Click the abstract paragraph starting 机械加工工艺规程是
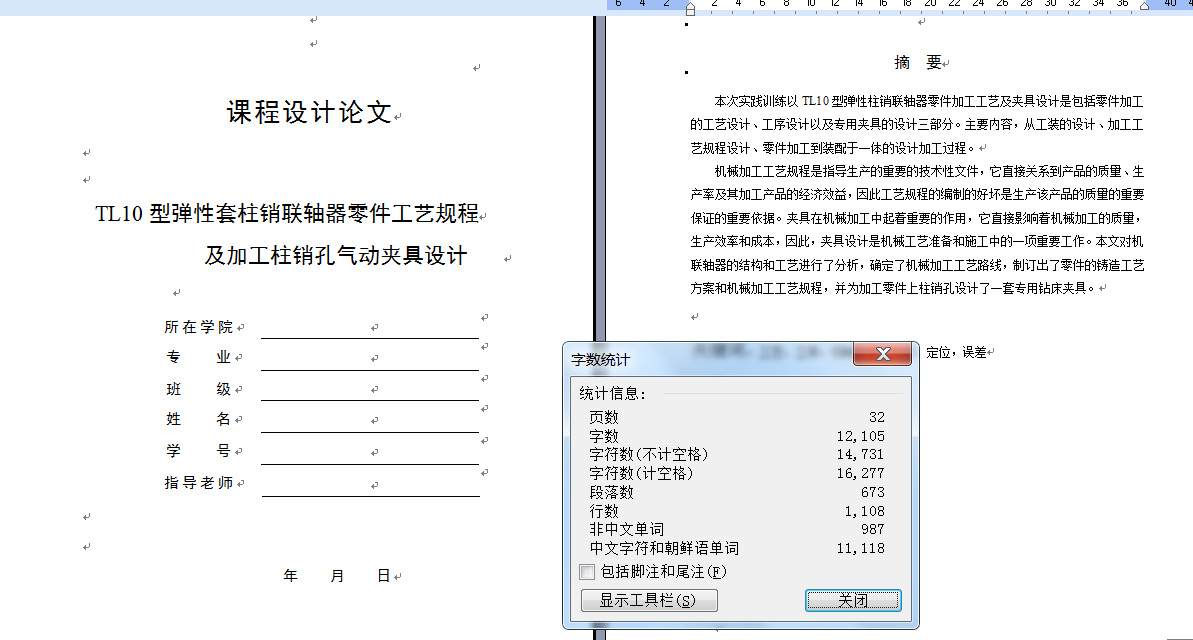 point(917,230)
